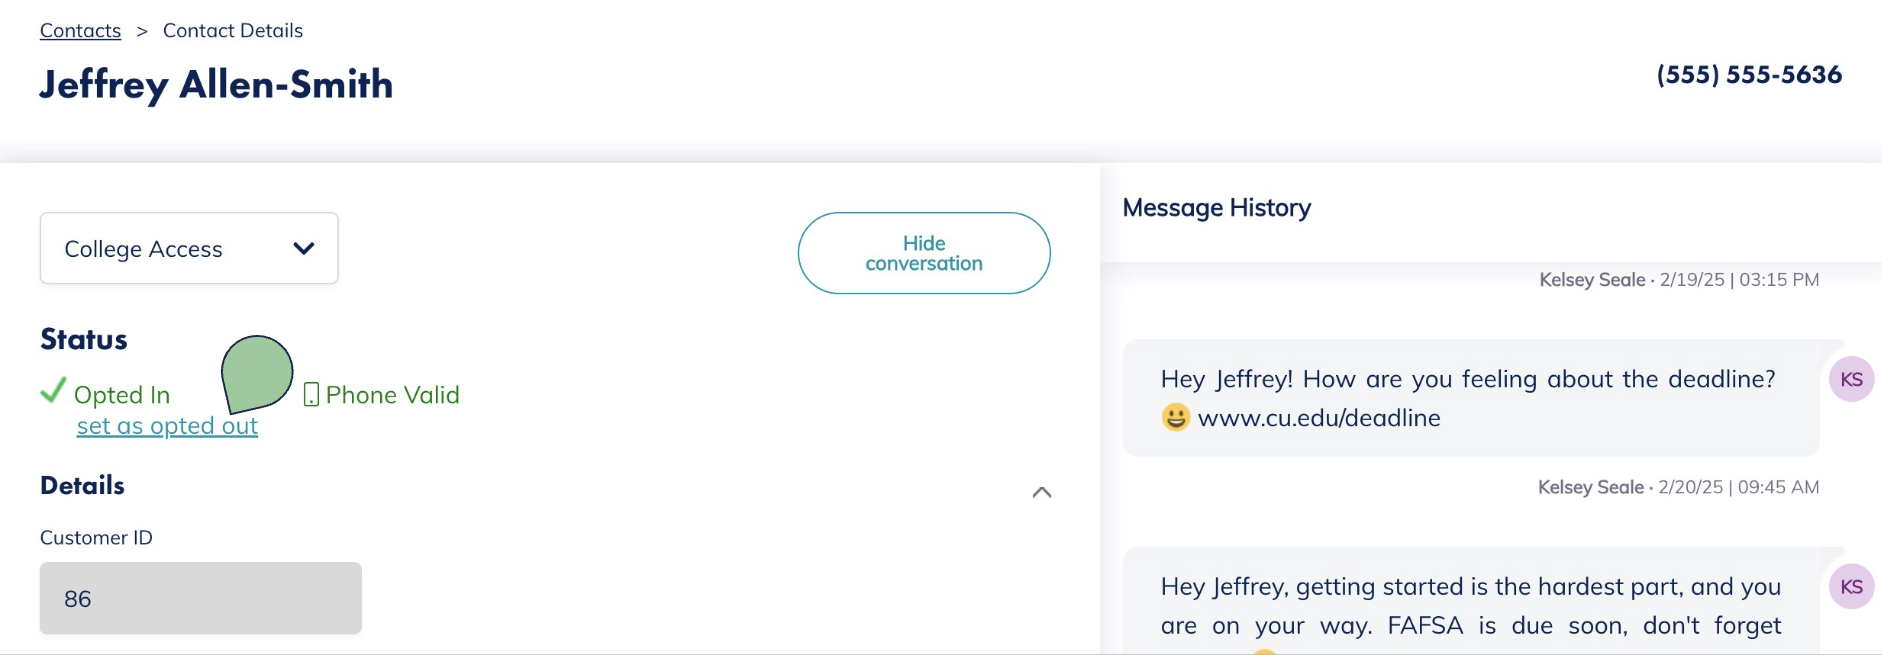Click the green Opted In checkmark icon
This screenshot has height=660, width=1882.
[x=53, y=391]
